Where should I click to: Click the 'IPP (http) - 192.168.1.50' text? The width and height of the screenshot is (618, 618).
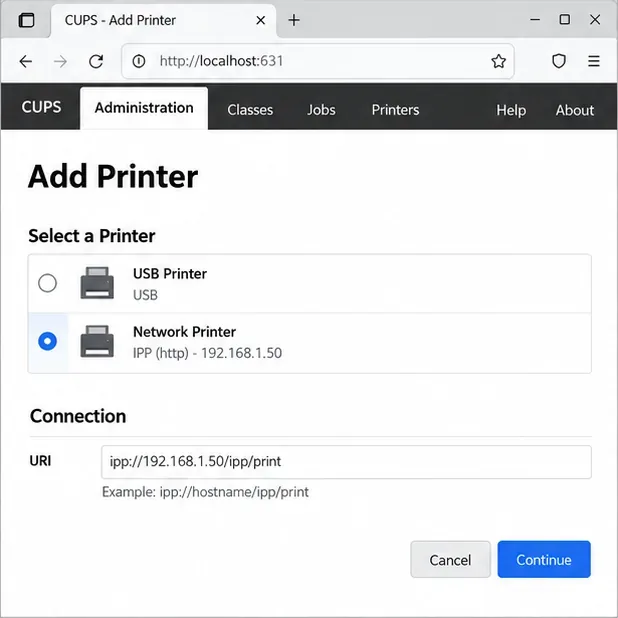point(207,353)
